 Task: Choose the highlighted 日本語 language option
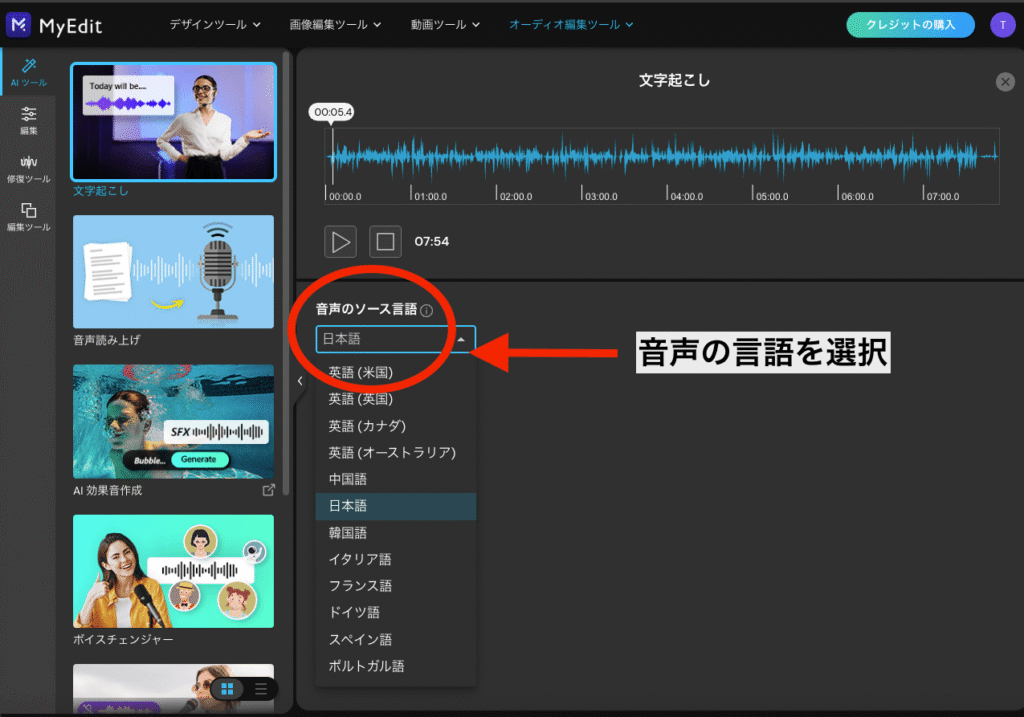point(396,506)
